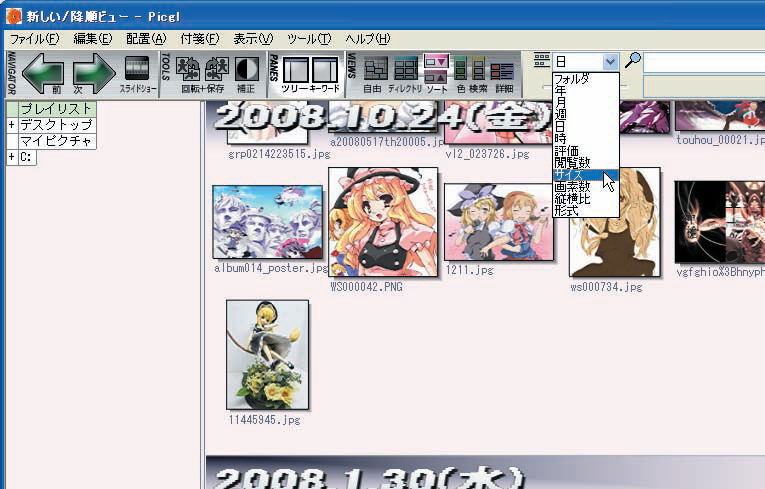Screen dimensions: 765x489
Task: Go to next image with 次 arrow
Action: pyautogui.click(x=94, y=72)
